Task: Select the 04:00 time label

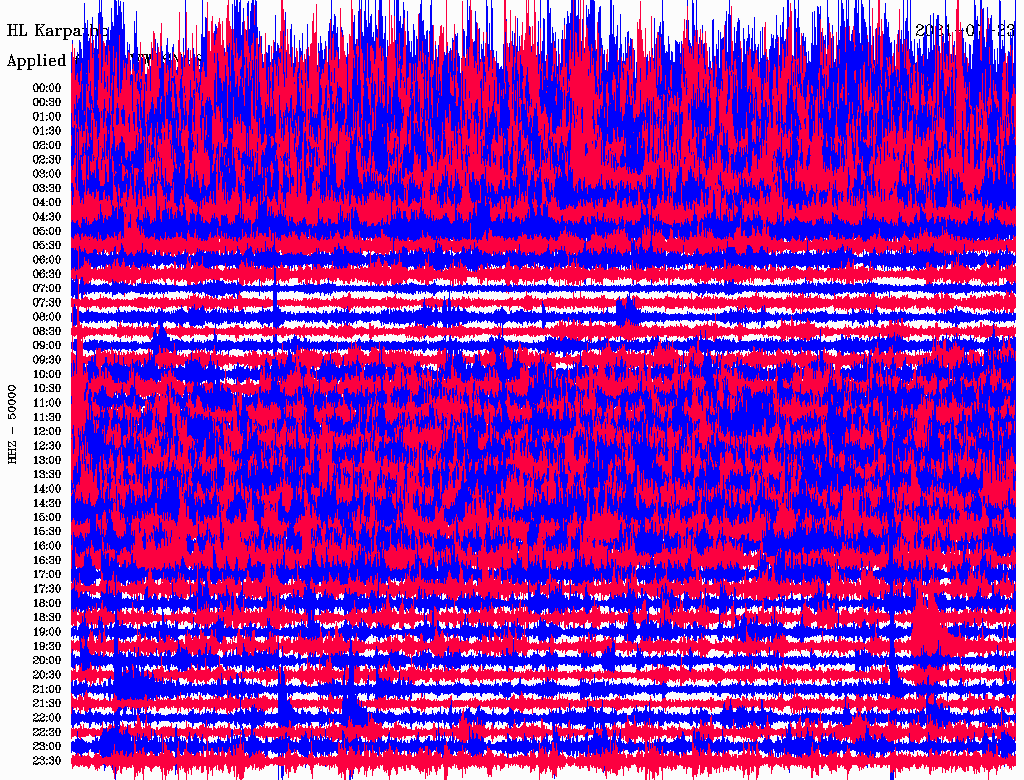Action: point(47,203)
